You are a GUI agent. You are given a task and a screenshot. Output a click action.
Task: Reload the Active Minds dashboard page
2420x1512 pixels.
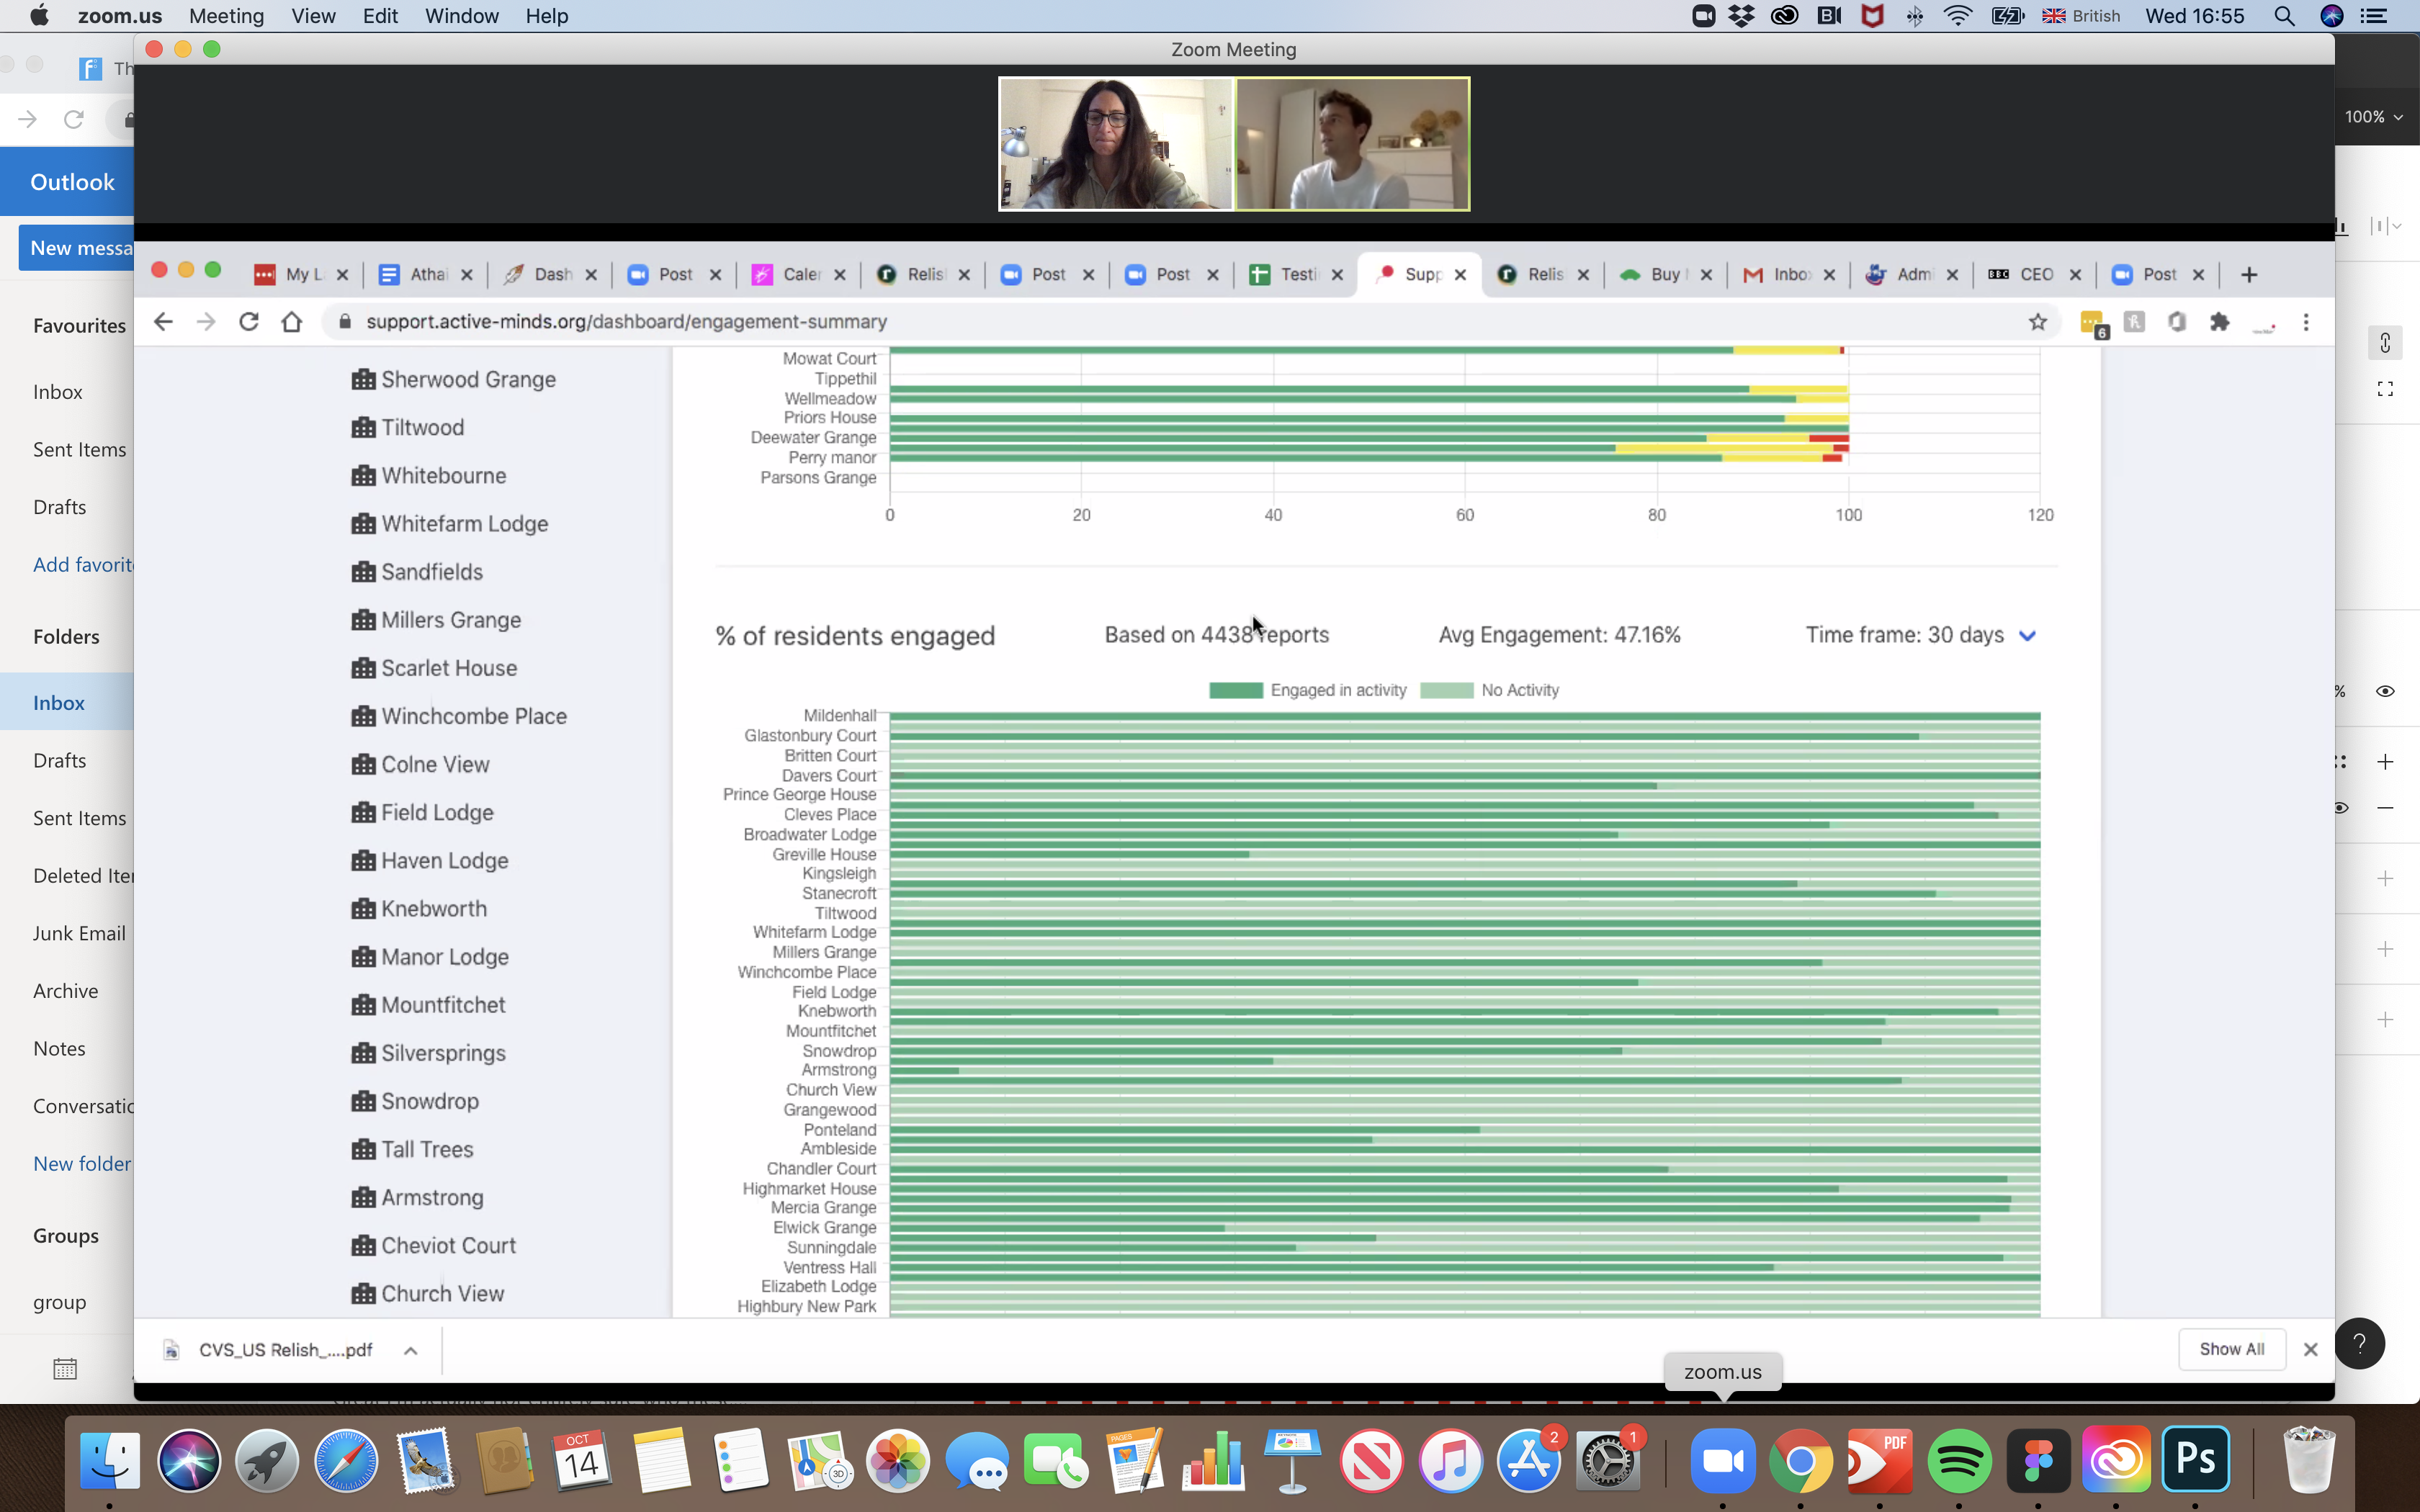pos(249,322)
